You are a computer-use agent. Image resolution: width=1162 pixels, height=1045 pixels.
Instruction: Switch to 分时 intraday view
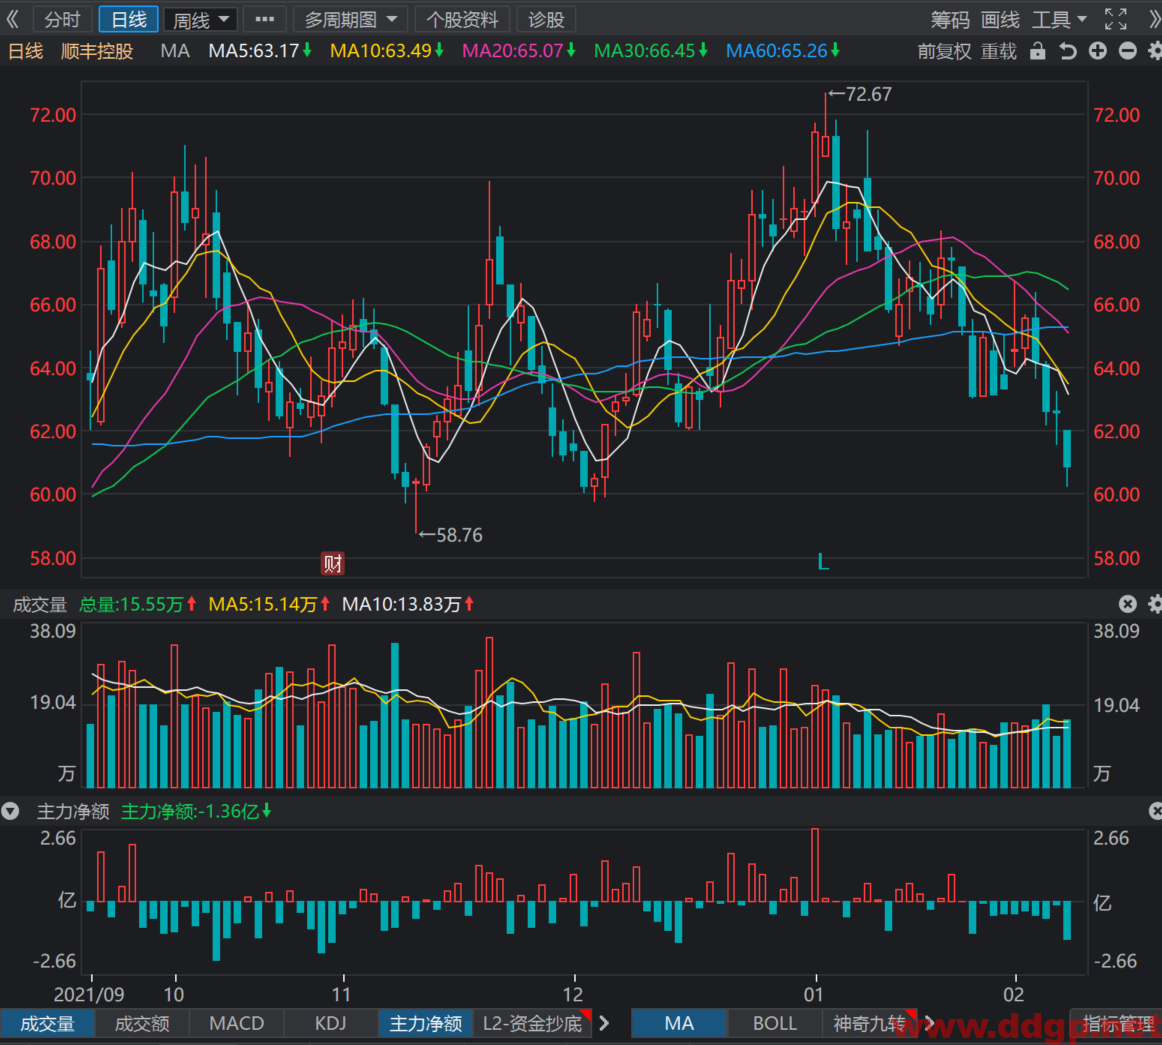pyautogui.click(x=62, y=19)
